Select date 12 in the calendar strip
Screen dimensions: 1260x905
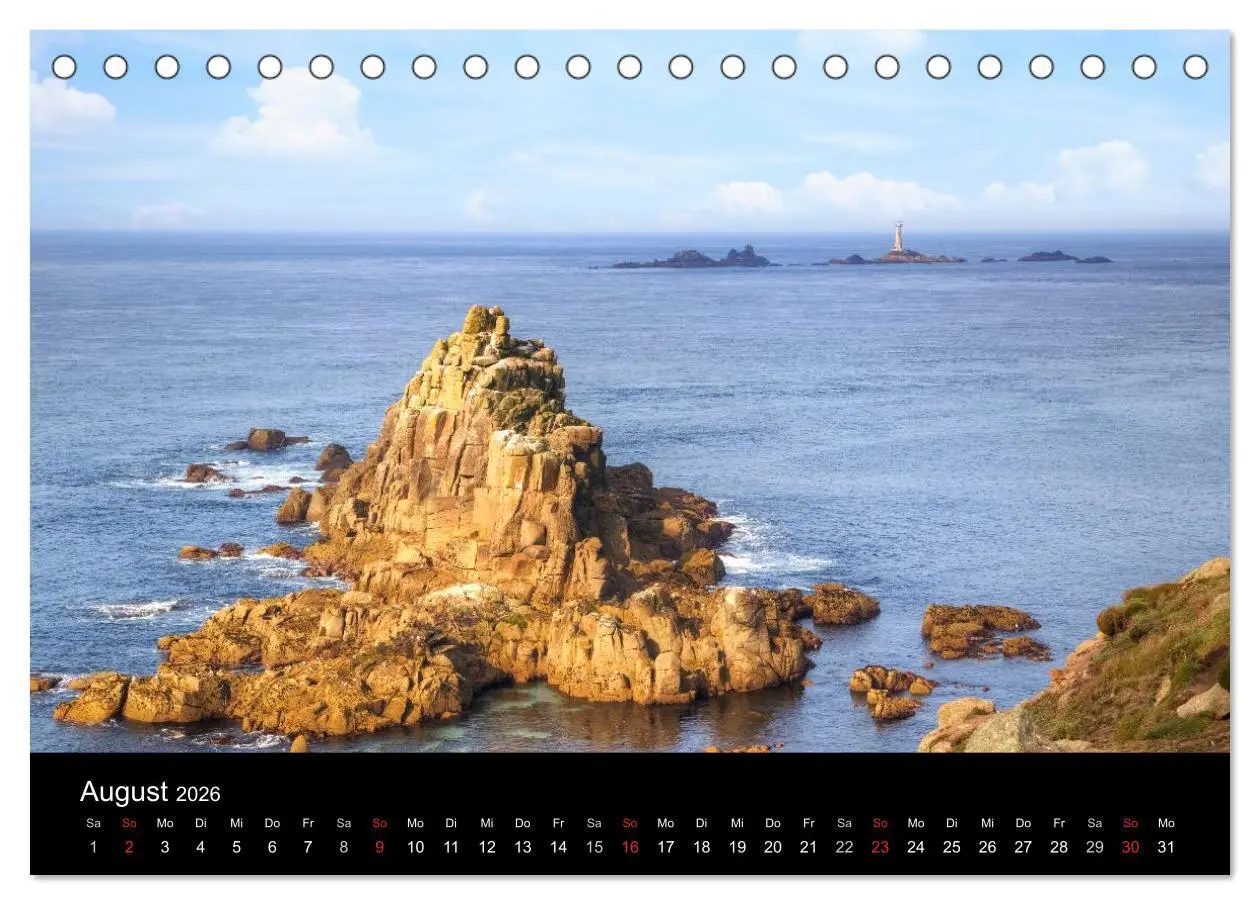tap(487, 847)
